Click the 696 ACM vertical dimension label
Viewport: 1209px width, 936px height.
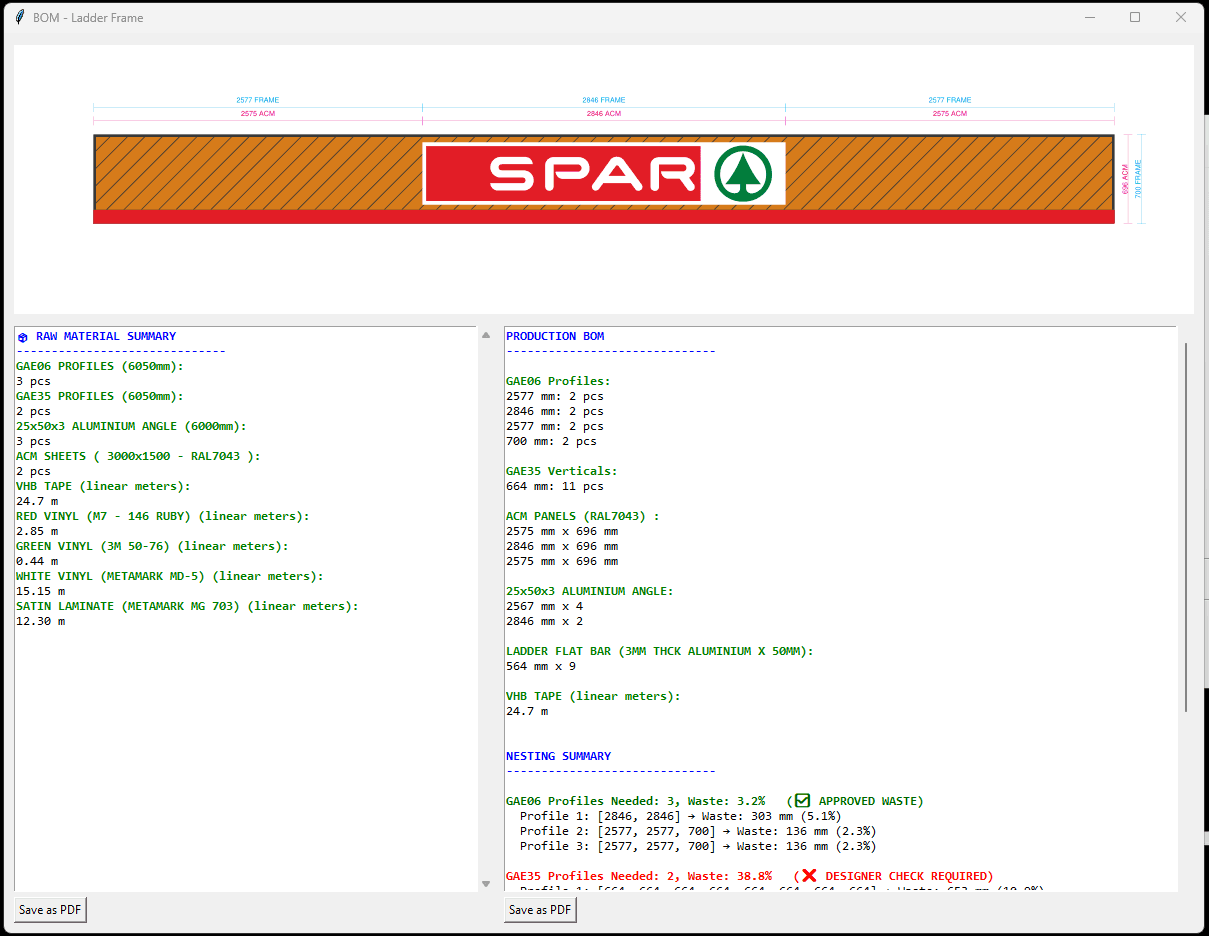[1125, 179]
